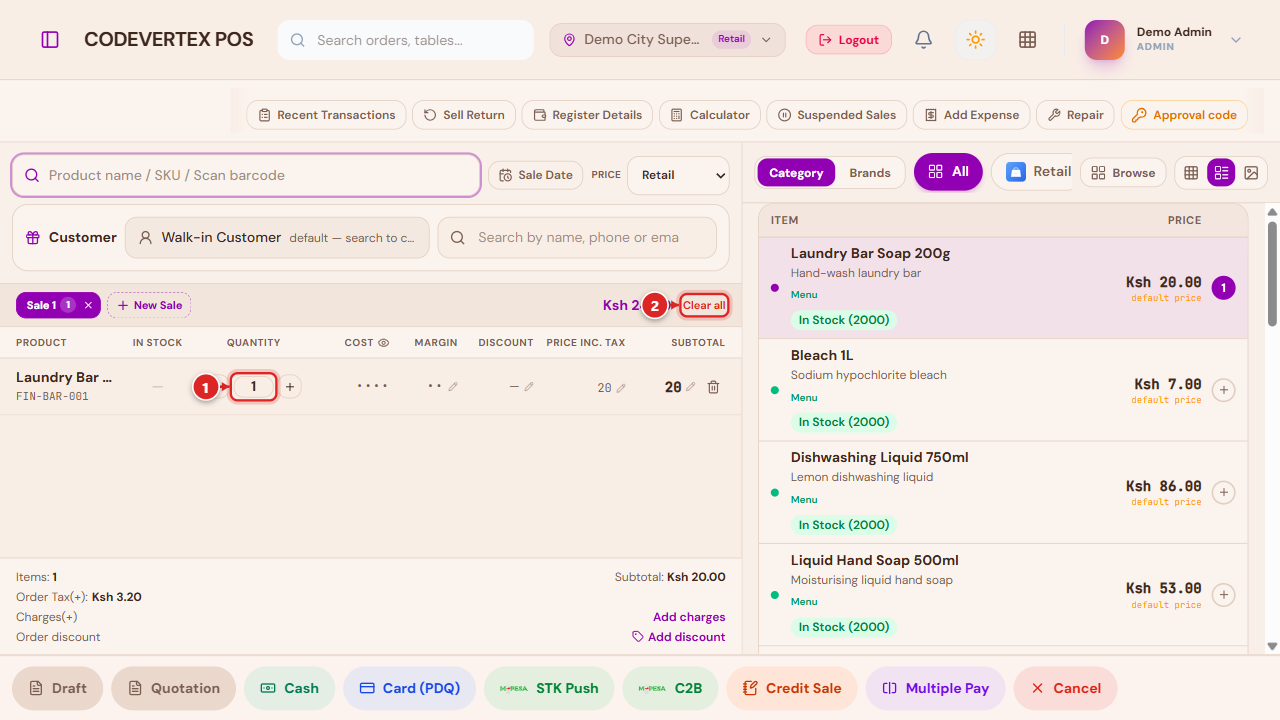Edit the margin pencil icon
Viewport: 1280px width, 720px height.
click(453, 387)
